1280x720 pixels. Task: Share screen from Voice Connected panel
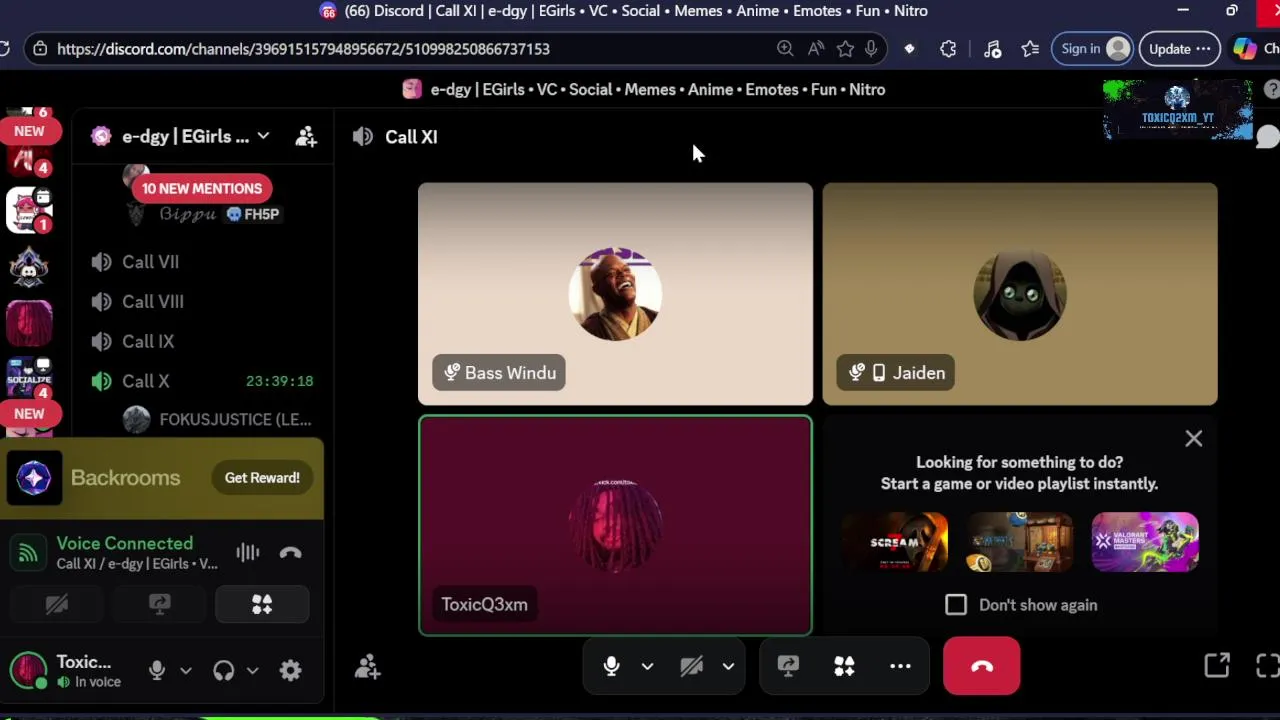pos(159,604)
